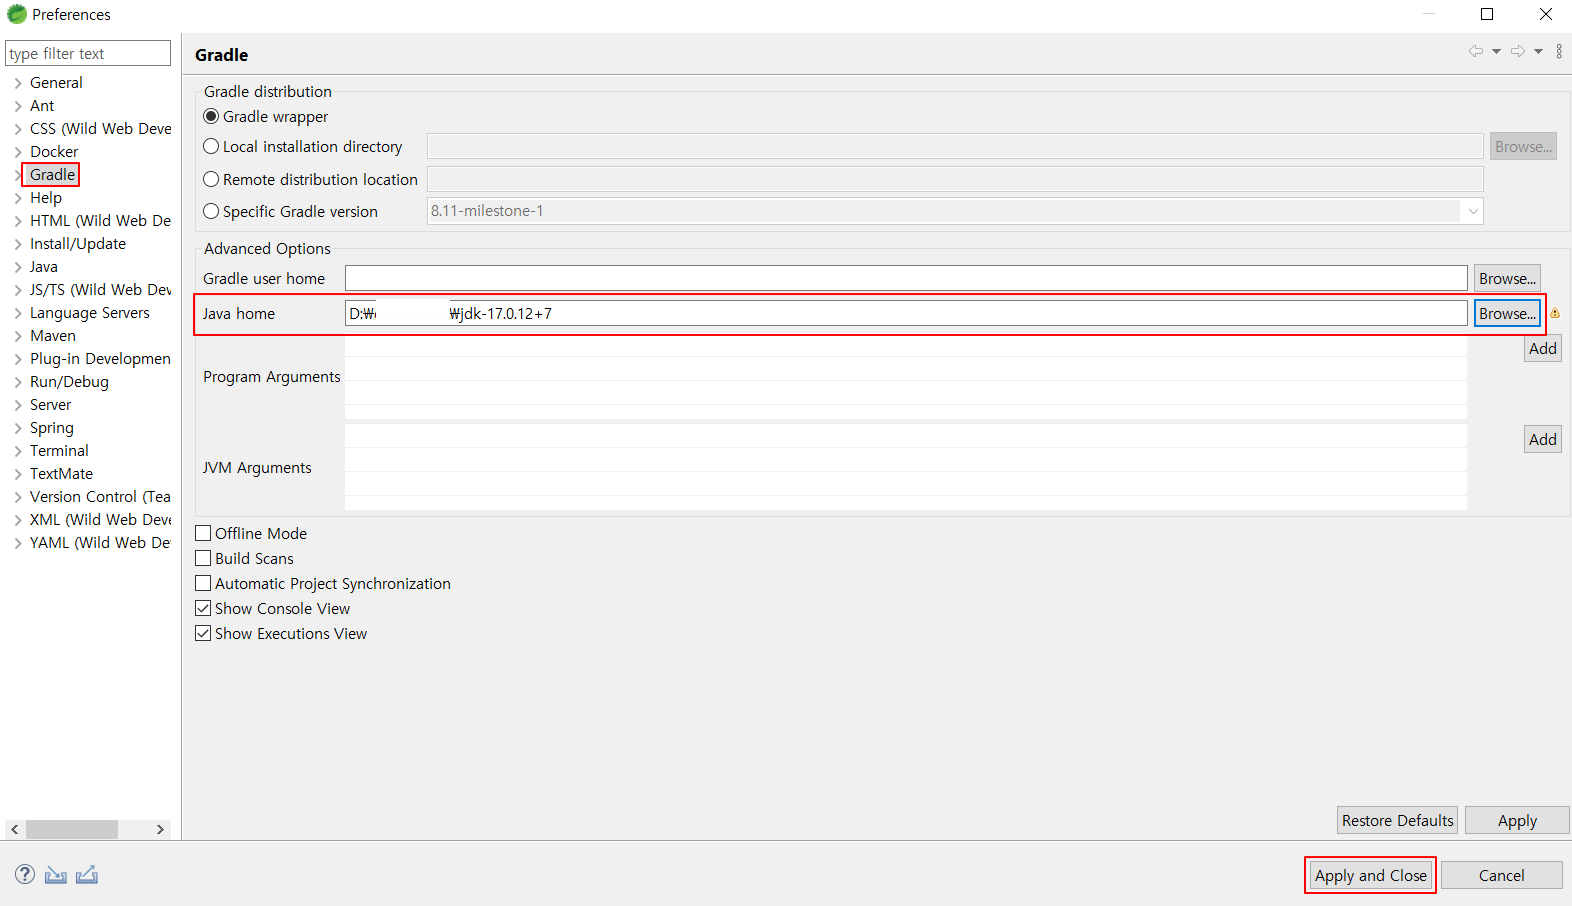Click the Program Arguments list area
Viewport: 1572px width, 906px height.
906,377
